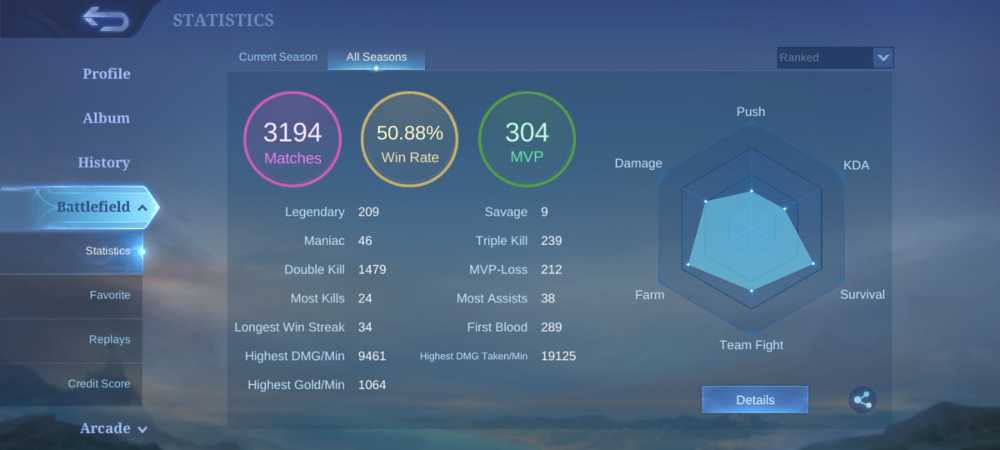Image resolution: width=1000 pixels, height=450 pixels.
Task: Tap the 3194 Matches circle
Action: tap(293, 139)
